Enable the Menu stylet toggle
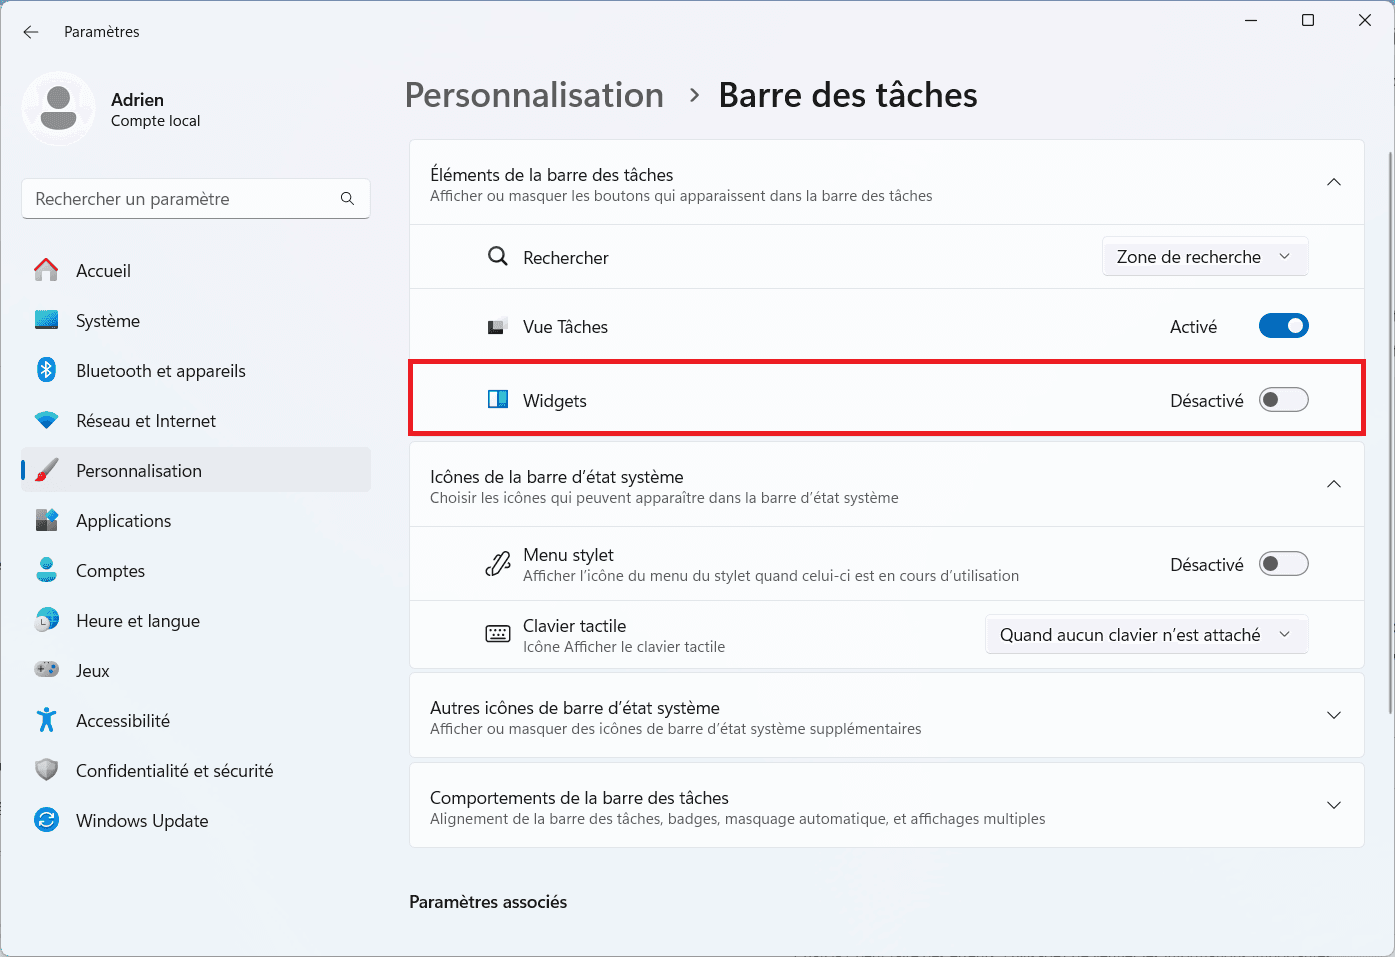 point(1283,564)
